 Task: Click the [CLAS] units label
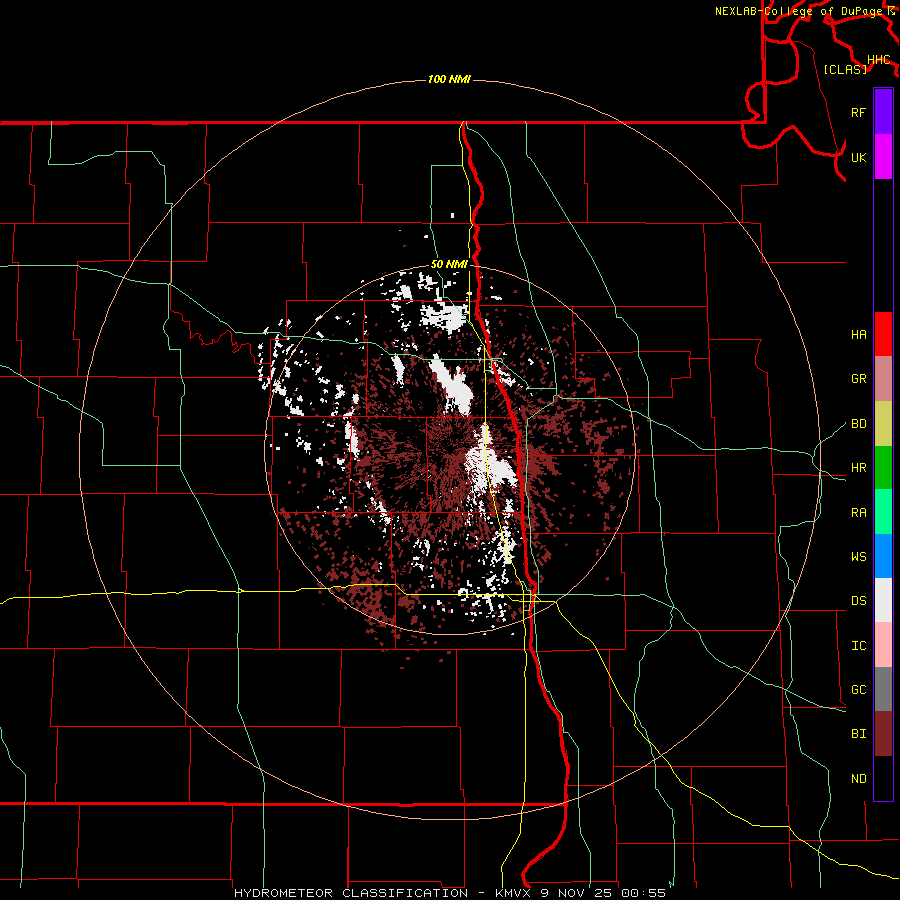point(845,70)
